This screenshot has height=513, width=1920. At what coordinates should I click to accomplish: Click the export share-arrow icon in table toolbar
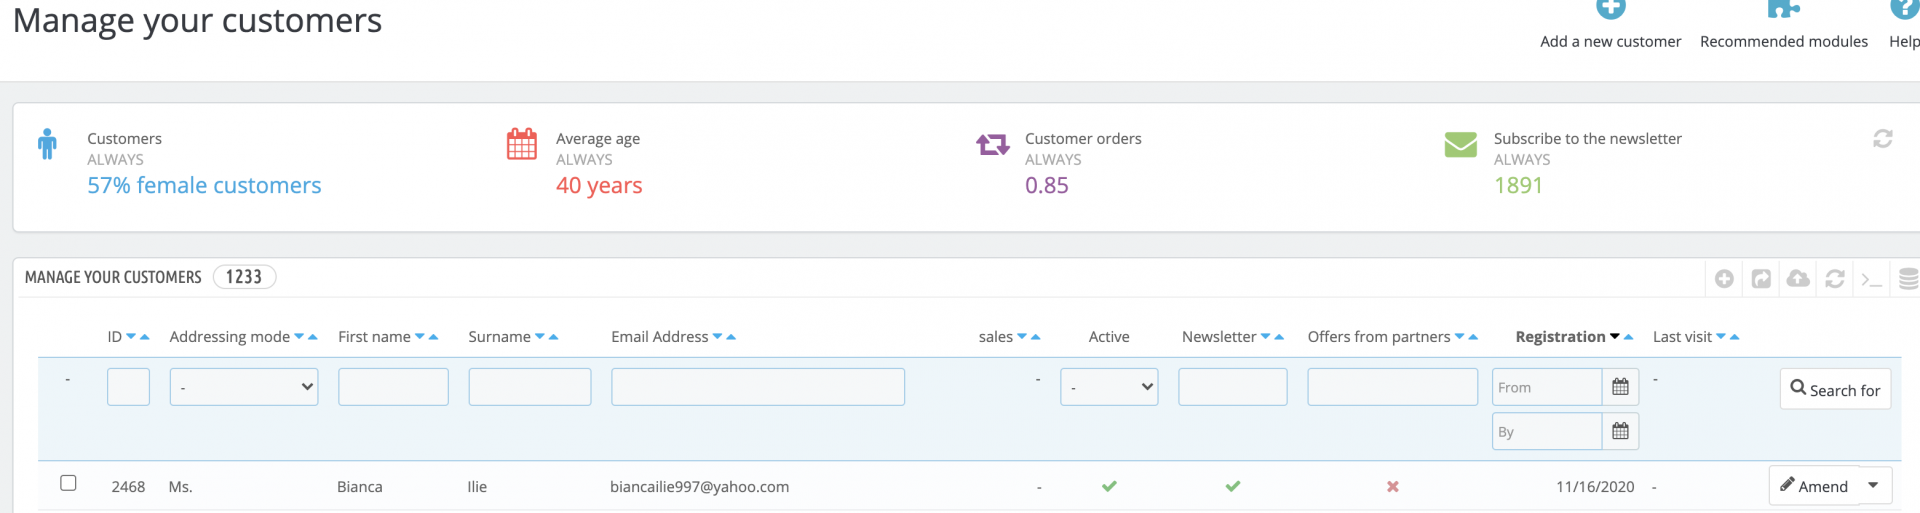click(1761, 279)
